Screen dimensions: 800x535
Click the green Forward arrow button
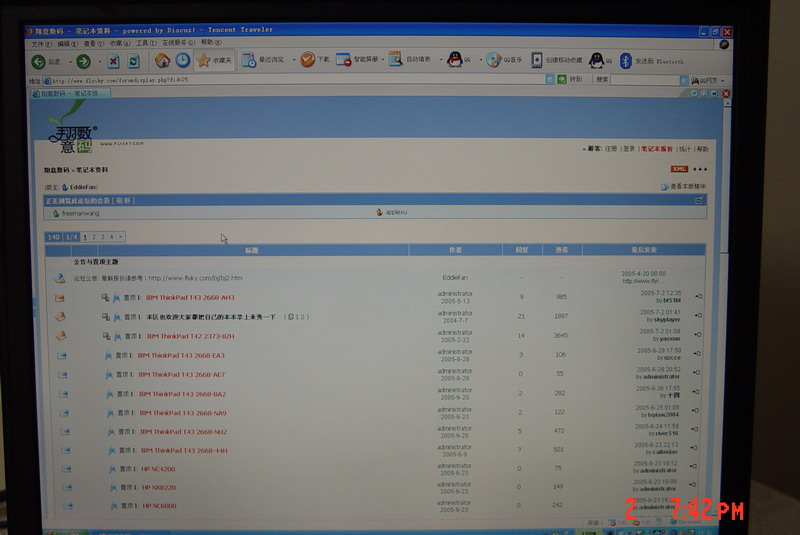click(x=83, y=61)
